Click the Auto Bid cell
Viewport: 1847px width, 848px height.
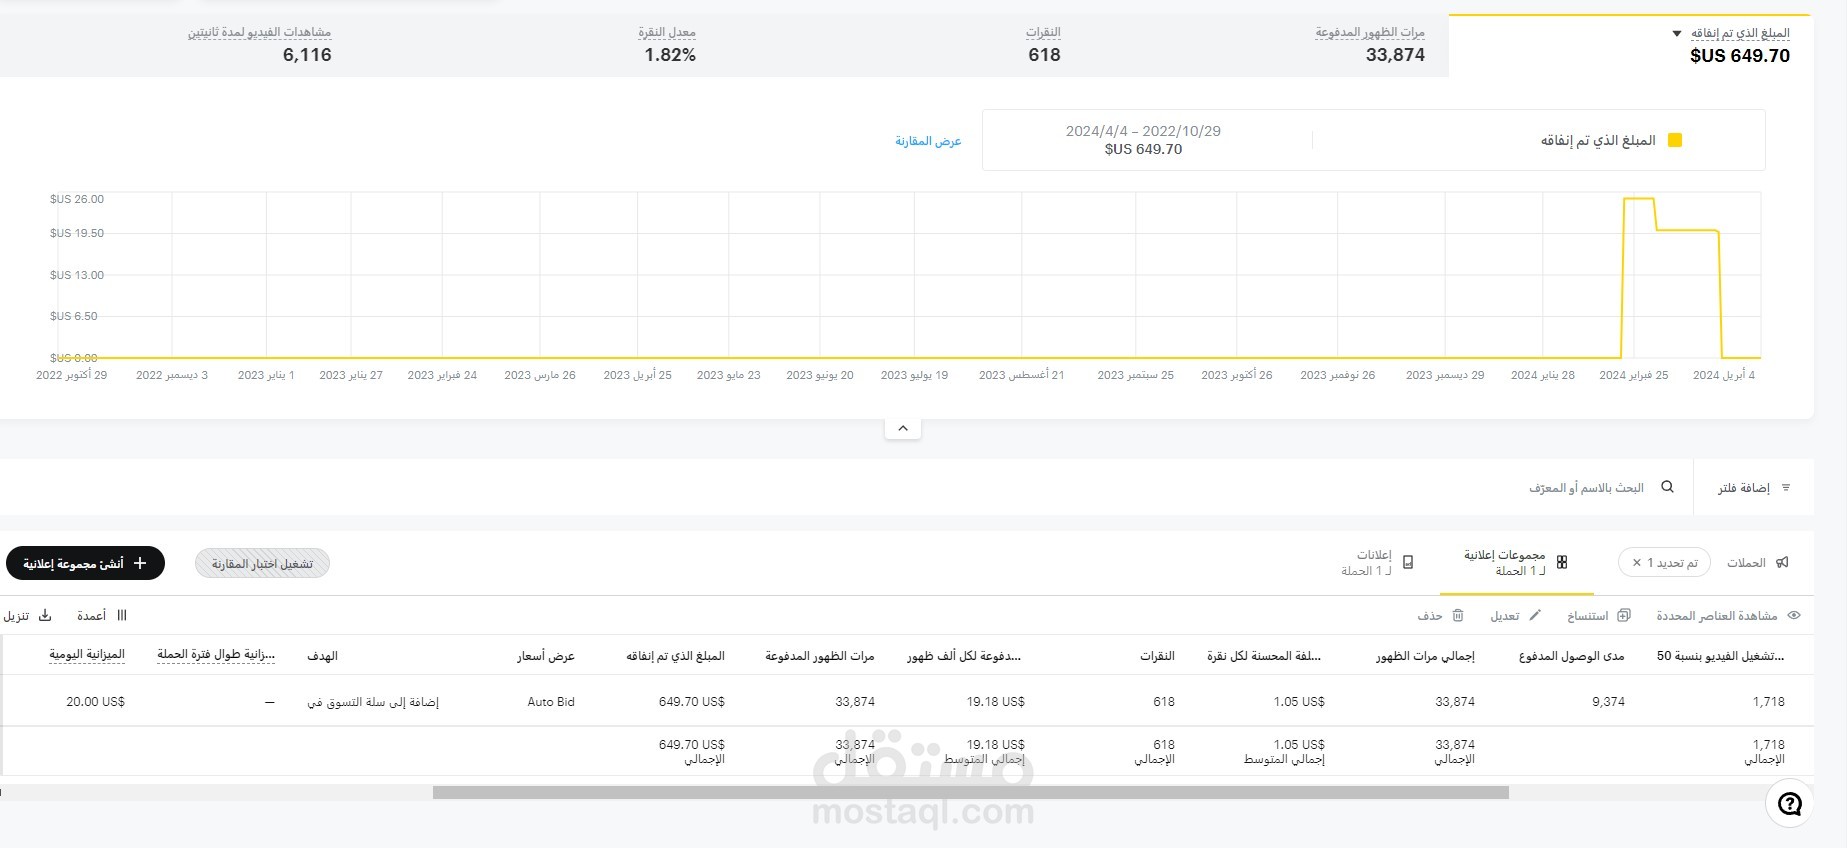coord(551,702)
